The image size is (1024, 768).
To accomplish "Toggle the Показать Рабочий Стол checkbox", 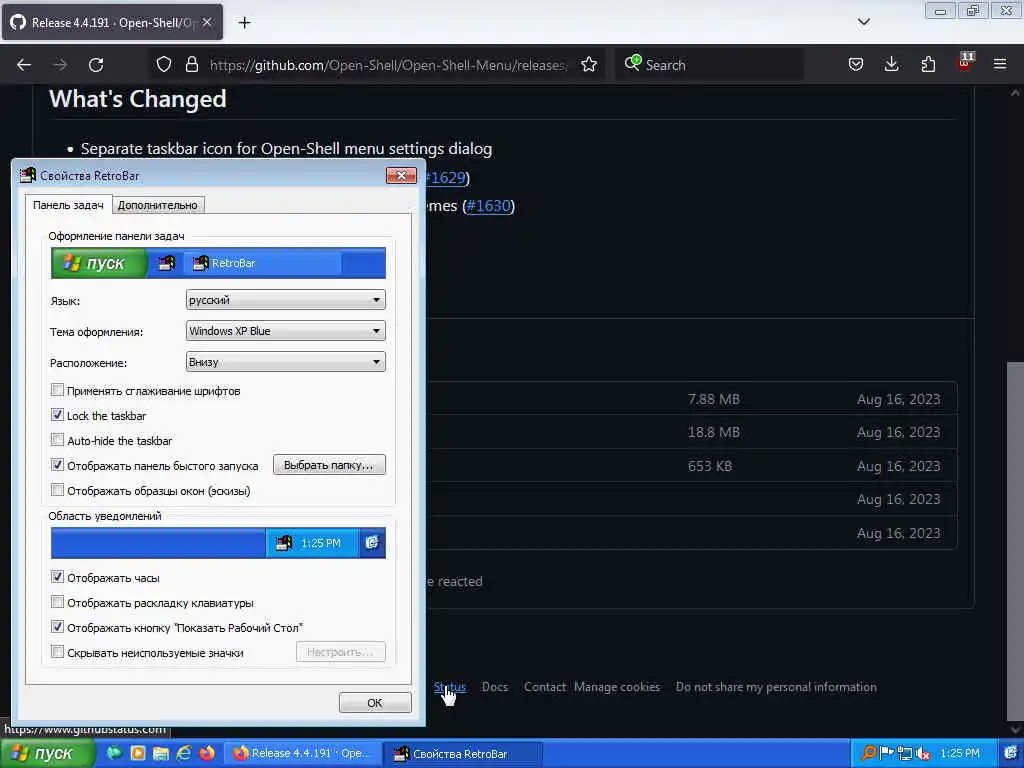I will coord(57,627).
